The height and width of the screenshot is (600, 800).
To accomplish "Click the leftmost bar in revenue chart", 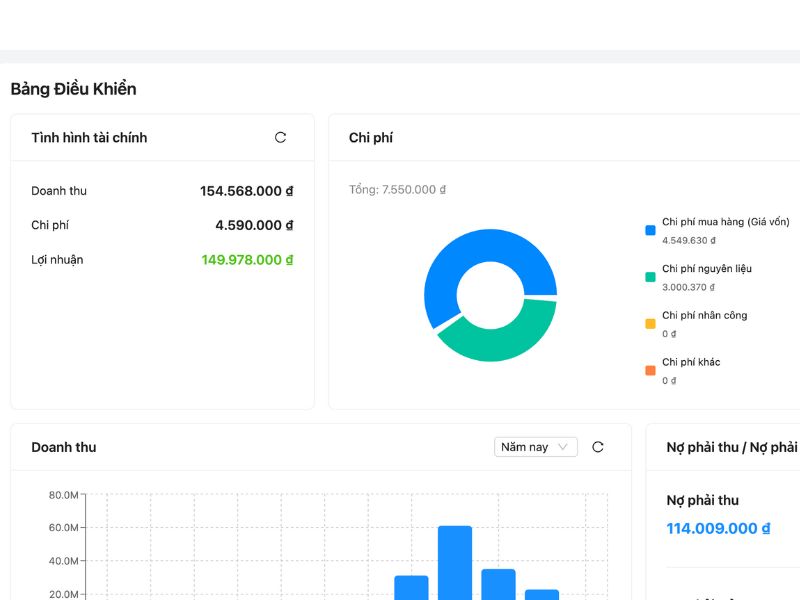I will tap(411, 587).
